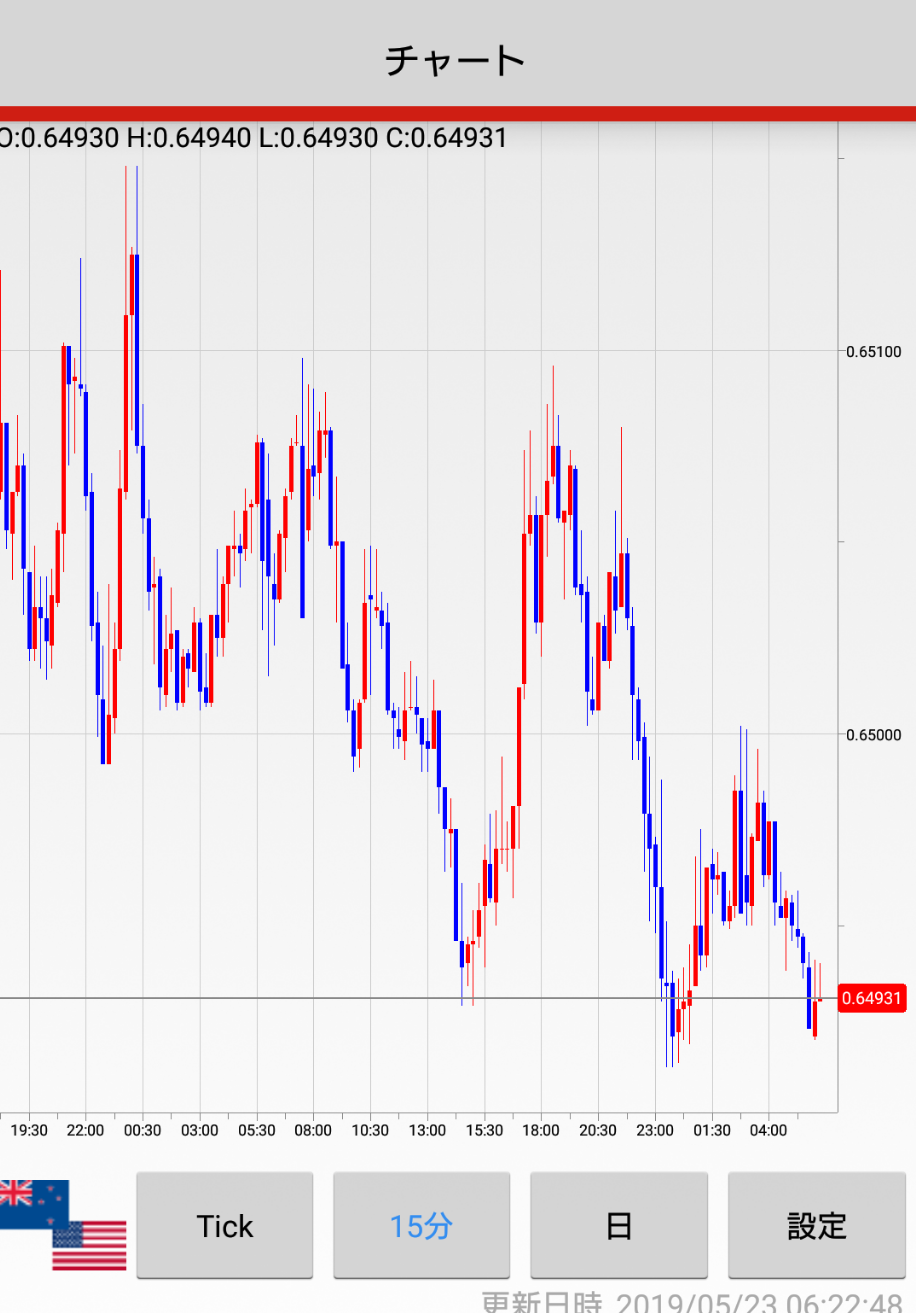Tap the 00:30 time axis label
Viewport: 916px width, 1313px height.
click(x=142, y=1130)
